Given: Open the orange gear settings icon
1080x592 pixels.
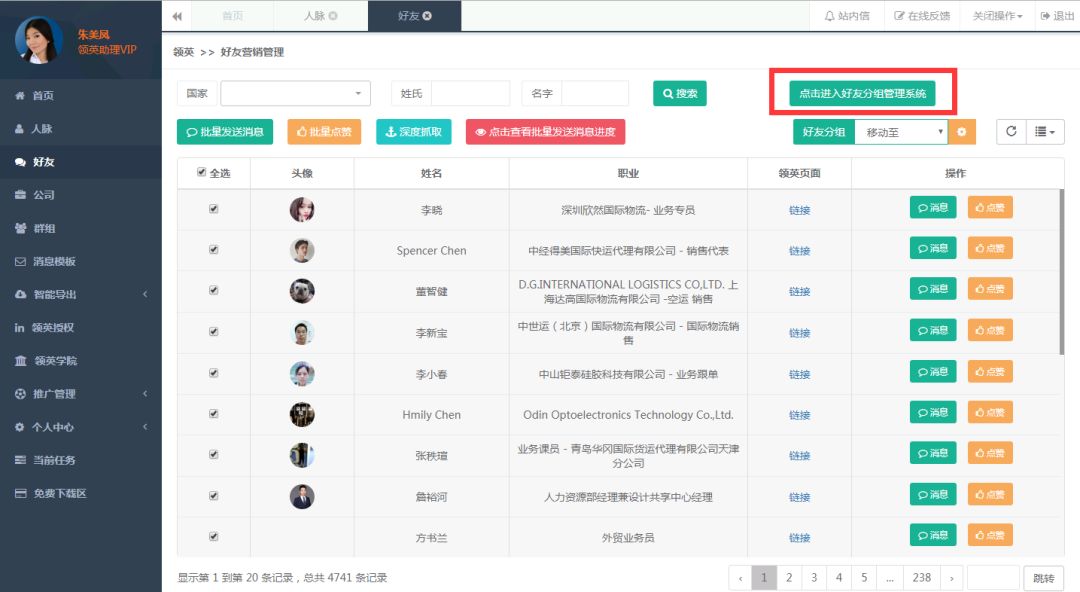Looking at the screenshot, I should point(961,131).
